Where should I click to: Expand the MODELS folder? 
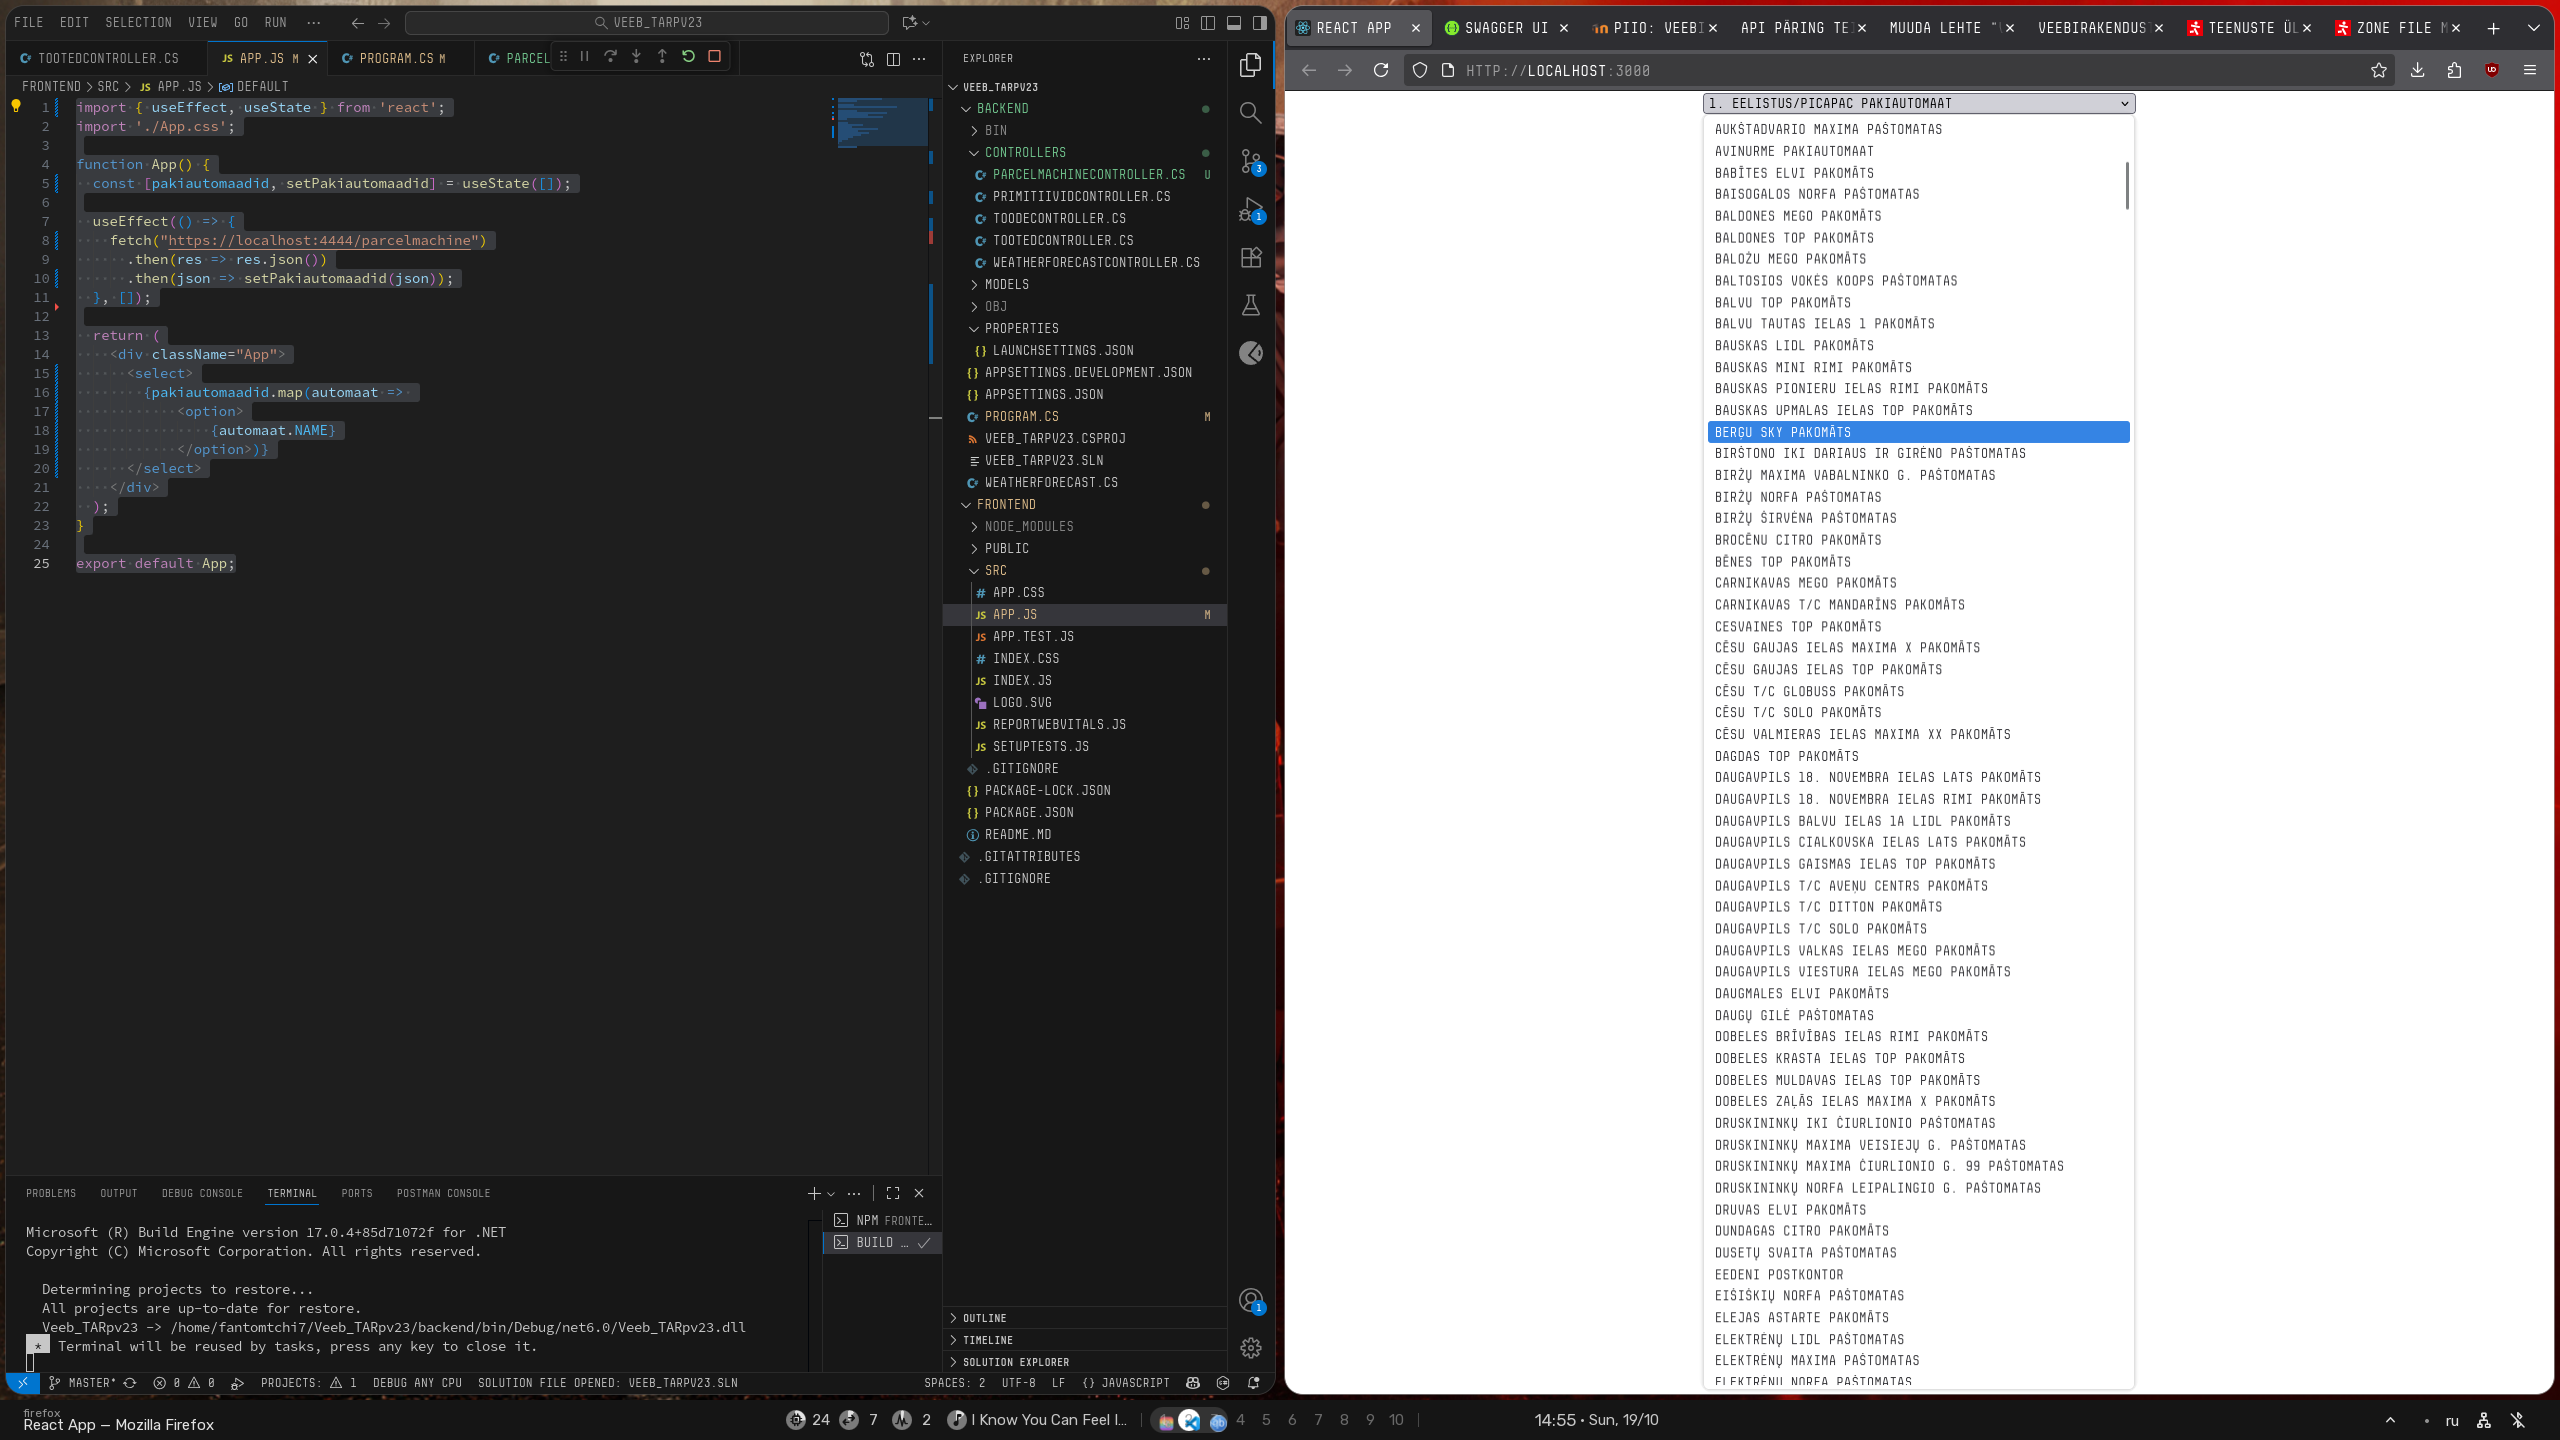coord(1006,284)
